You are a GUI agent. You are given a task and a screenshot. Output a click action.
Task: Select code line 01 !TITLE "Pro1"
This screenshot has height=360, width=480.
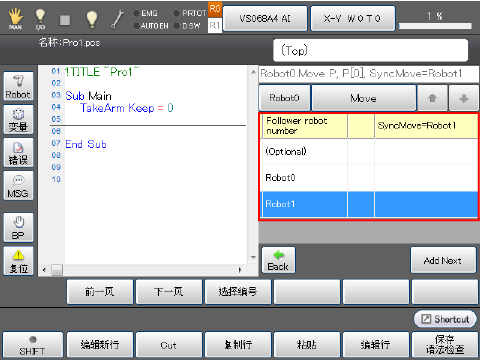coord(102,72)
